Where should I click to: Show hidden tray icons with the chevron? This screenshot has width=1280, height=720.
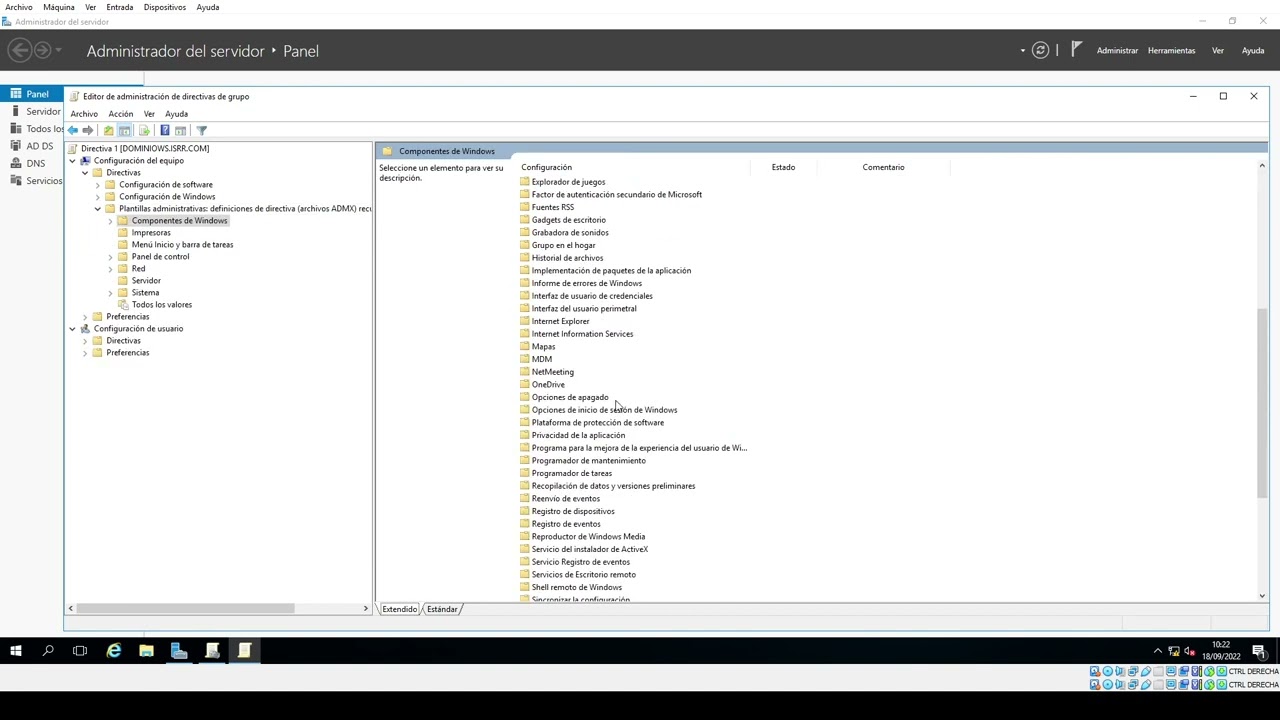1158,651
